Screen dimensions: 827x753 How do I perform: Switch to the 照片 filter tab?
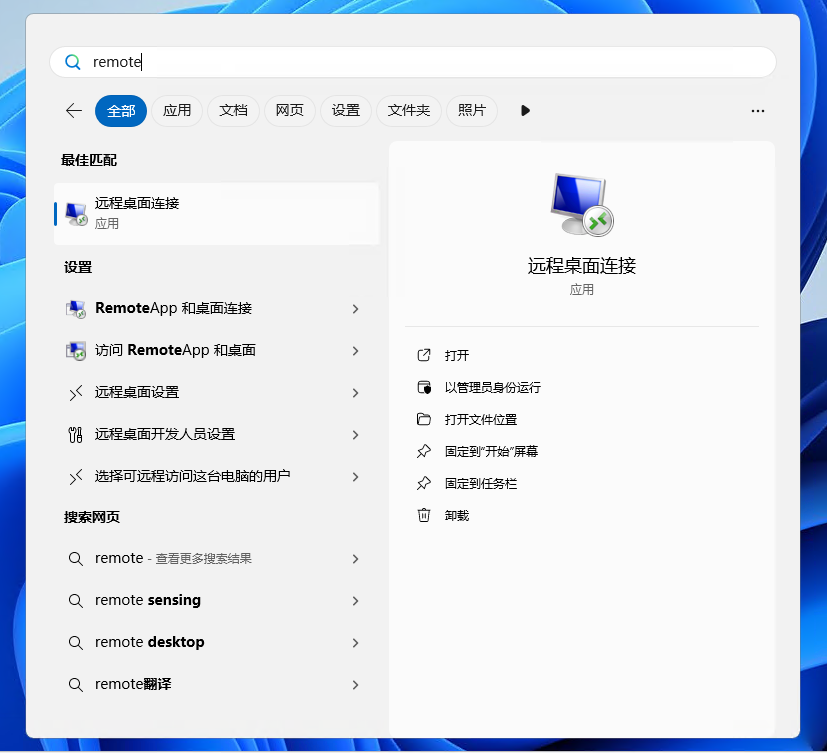472,111
